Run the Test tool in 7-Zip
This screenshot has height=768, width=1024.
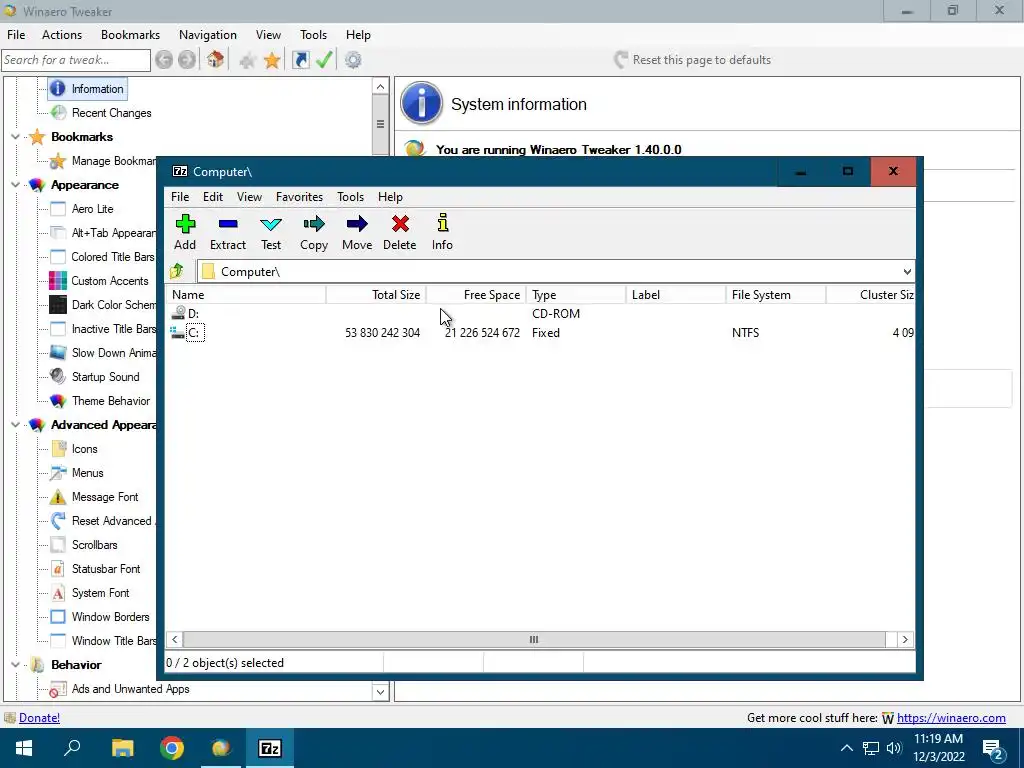click(x=271, y=232)
